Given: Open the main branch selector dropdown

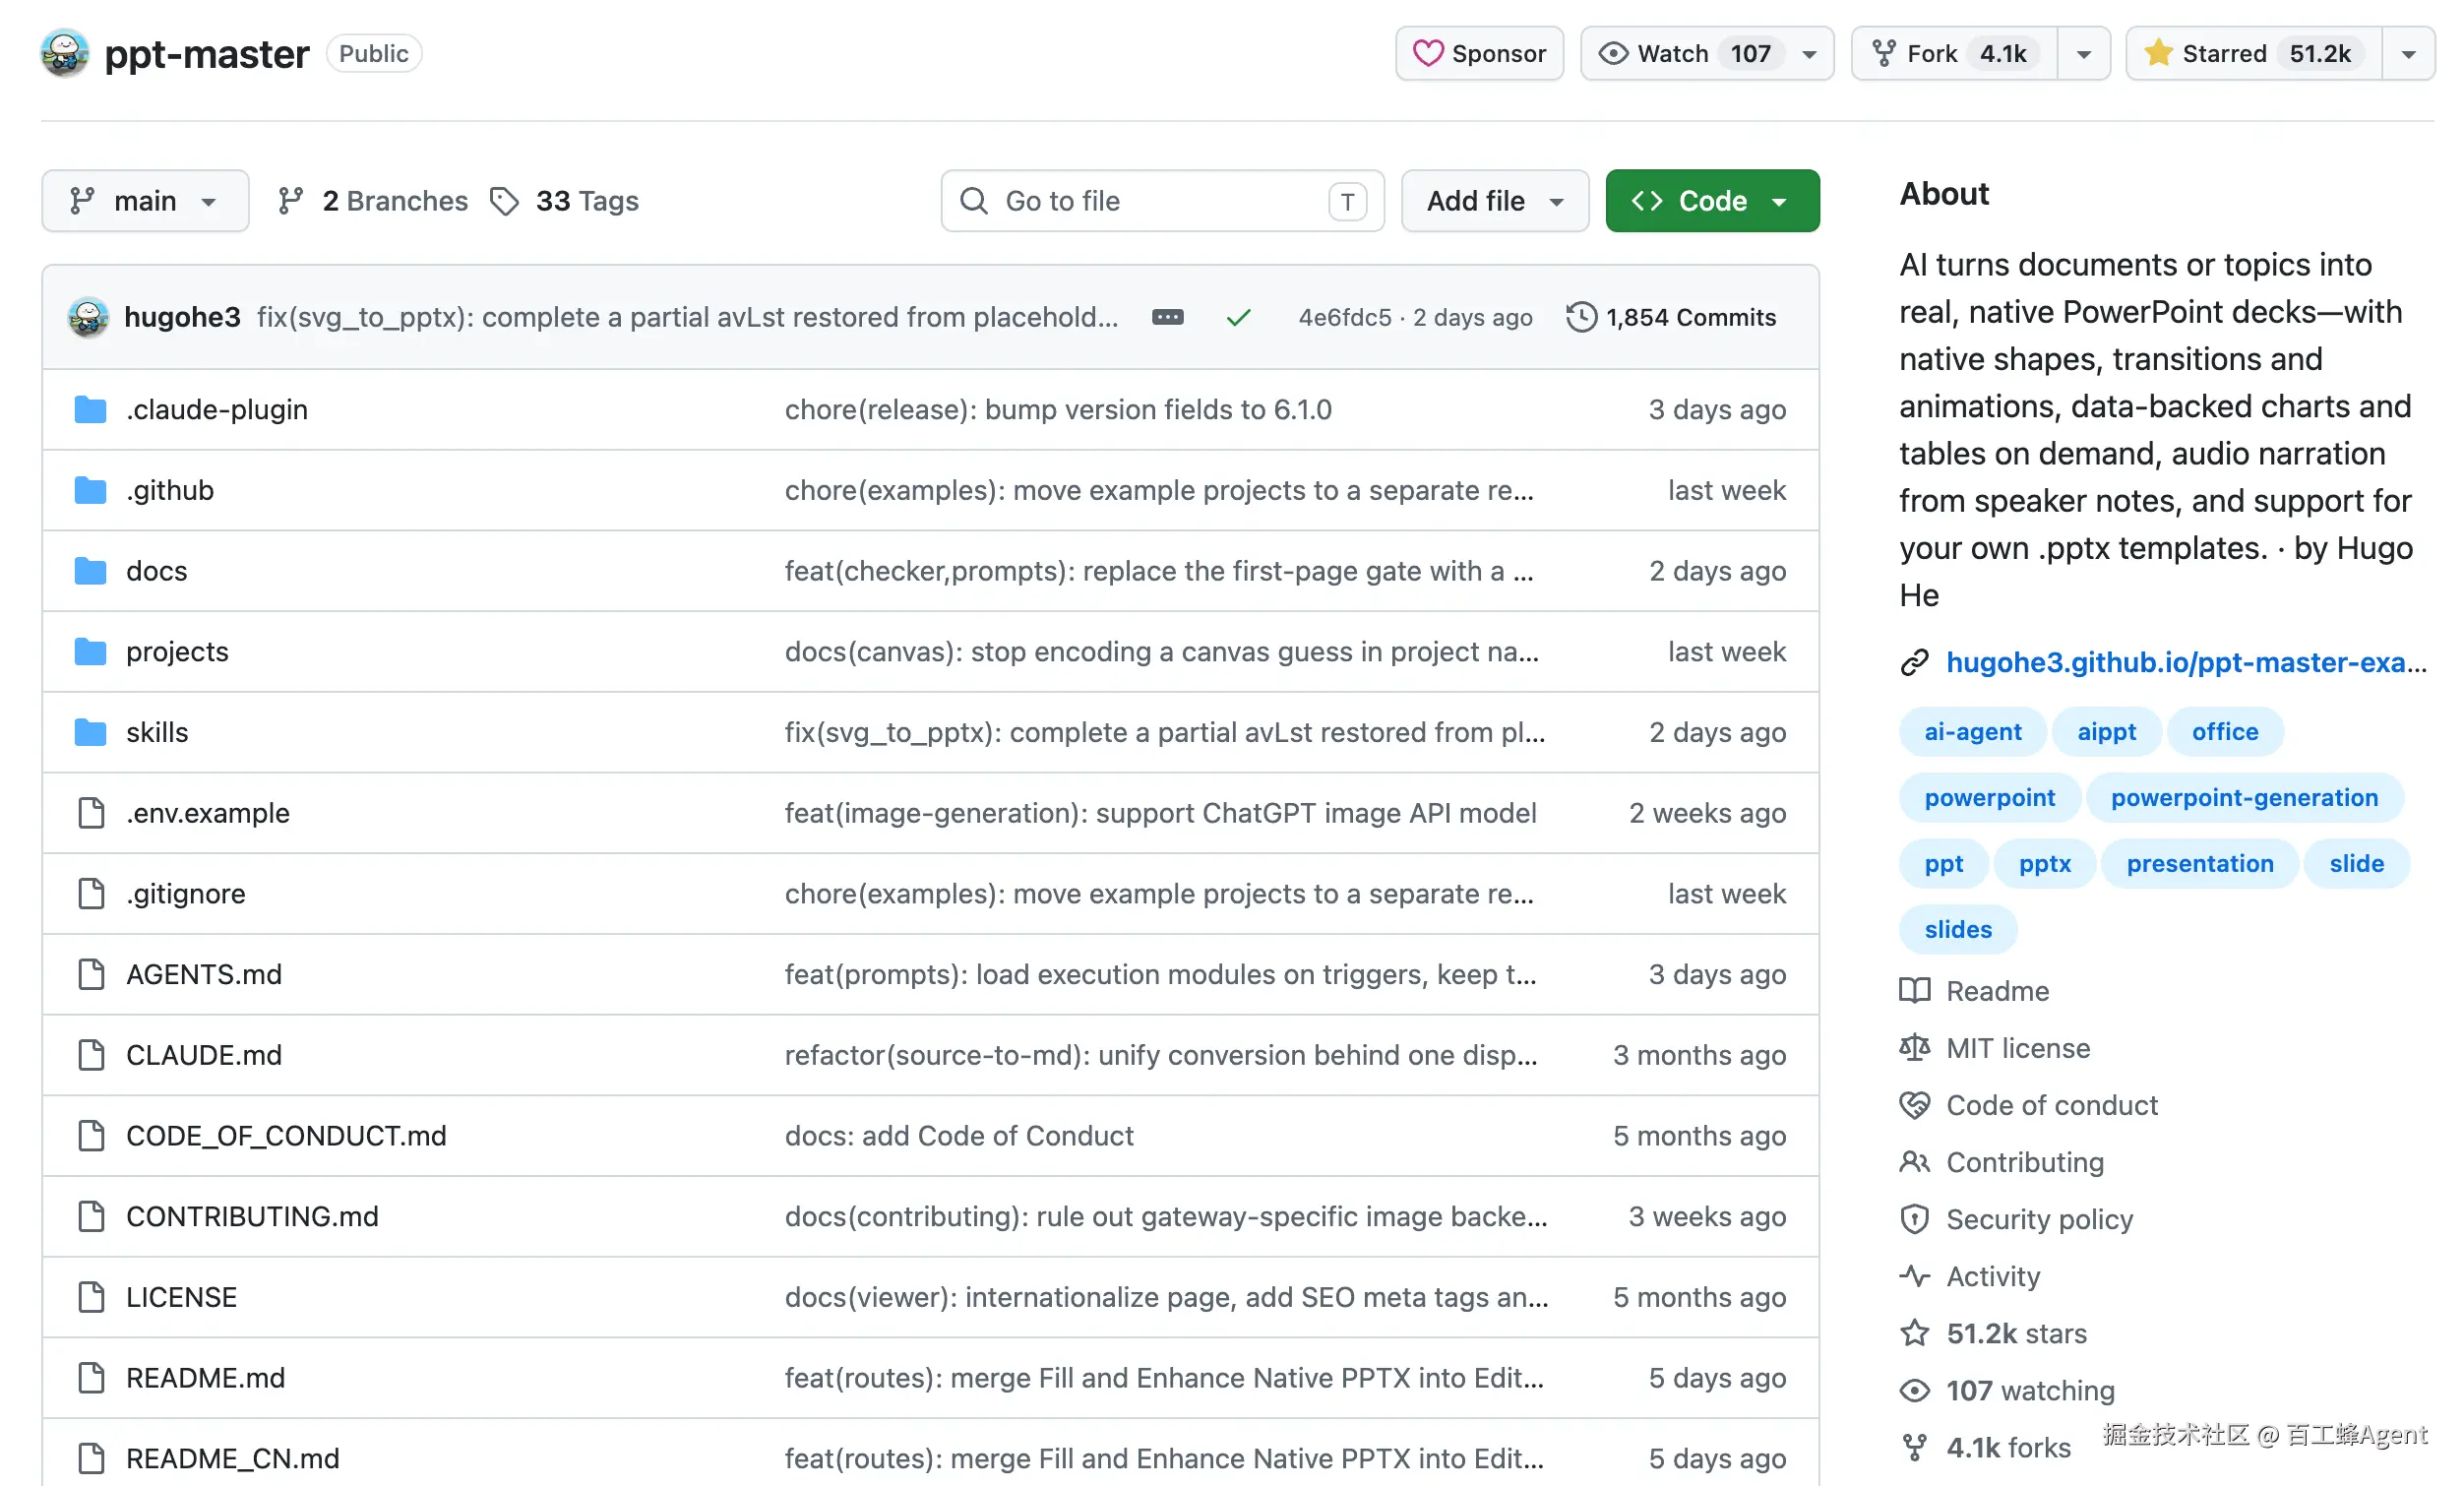Looking at the screenshot, I should click(145, 201).
